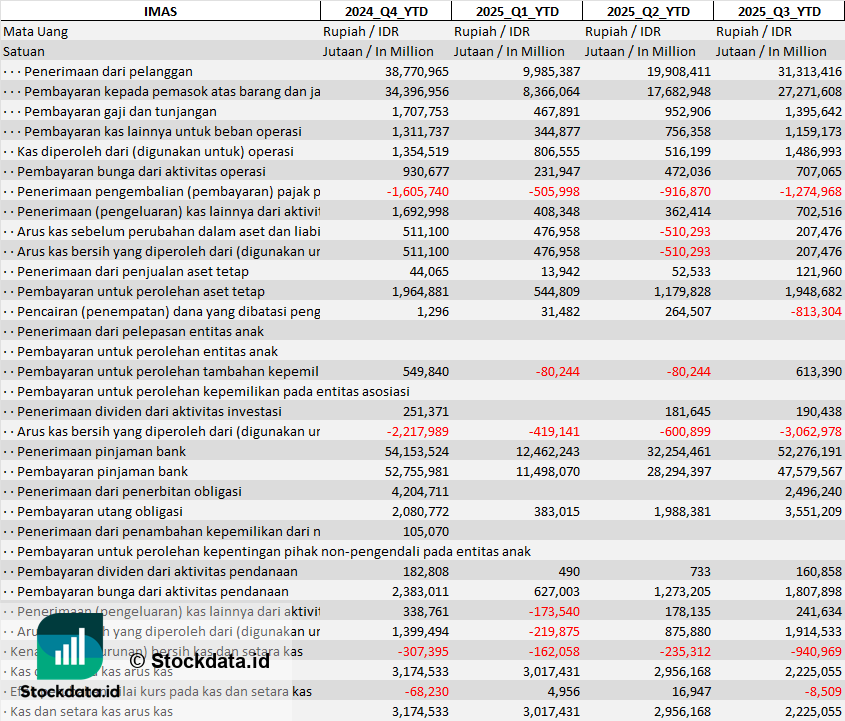Image resolution: width=845 pixels, height=721 pixels.
Task: Select red value -940,969
Action: 816,651
